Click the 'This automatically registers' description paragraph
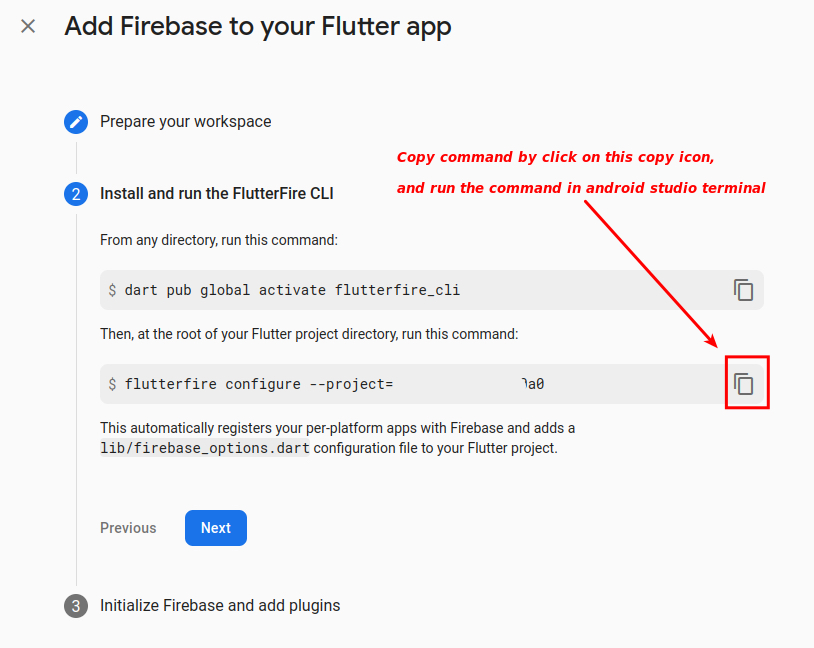The image size is (814, 648). point(337,438)
